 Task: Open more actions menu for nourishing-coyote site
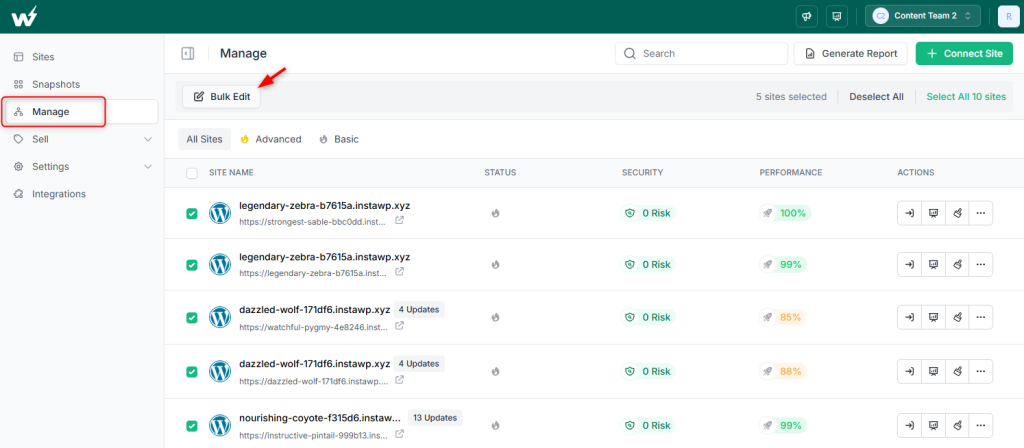980,425
